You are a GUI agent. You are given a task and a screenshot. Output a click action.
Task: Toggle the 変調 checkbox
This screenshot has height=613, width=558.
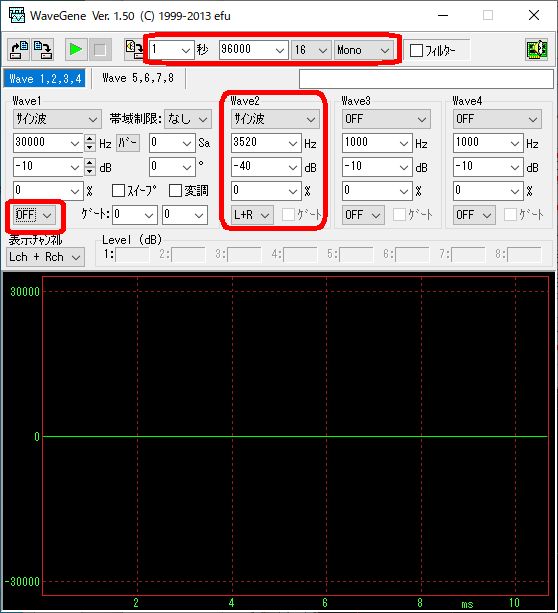coord(175,191)
